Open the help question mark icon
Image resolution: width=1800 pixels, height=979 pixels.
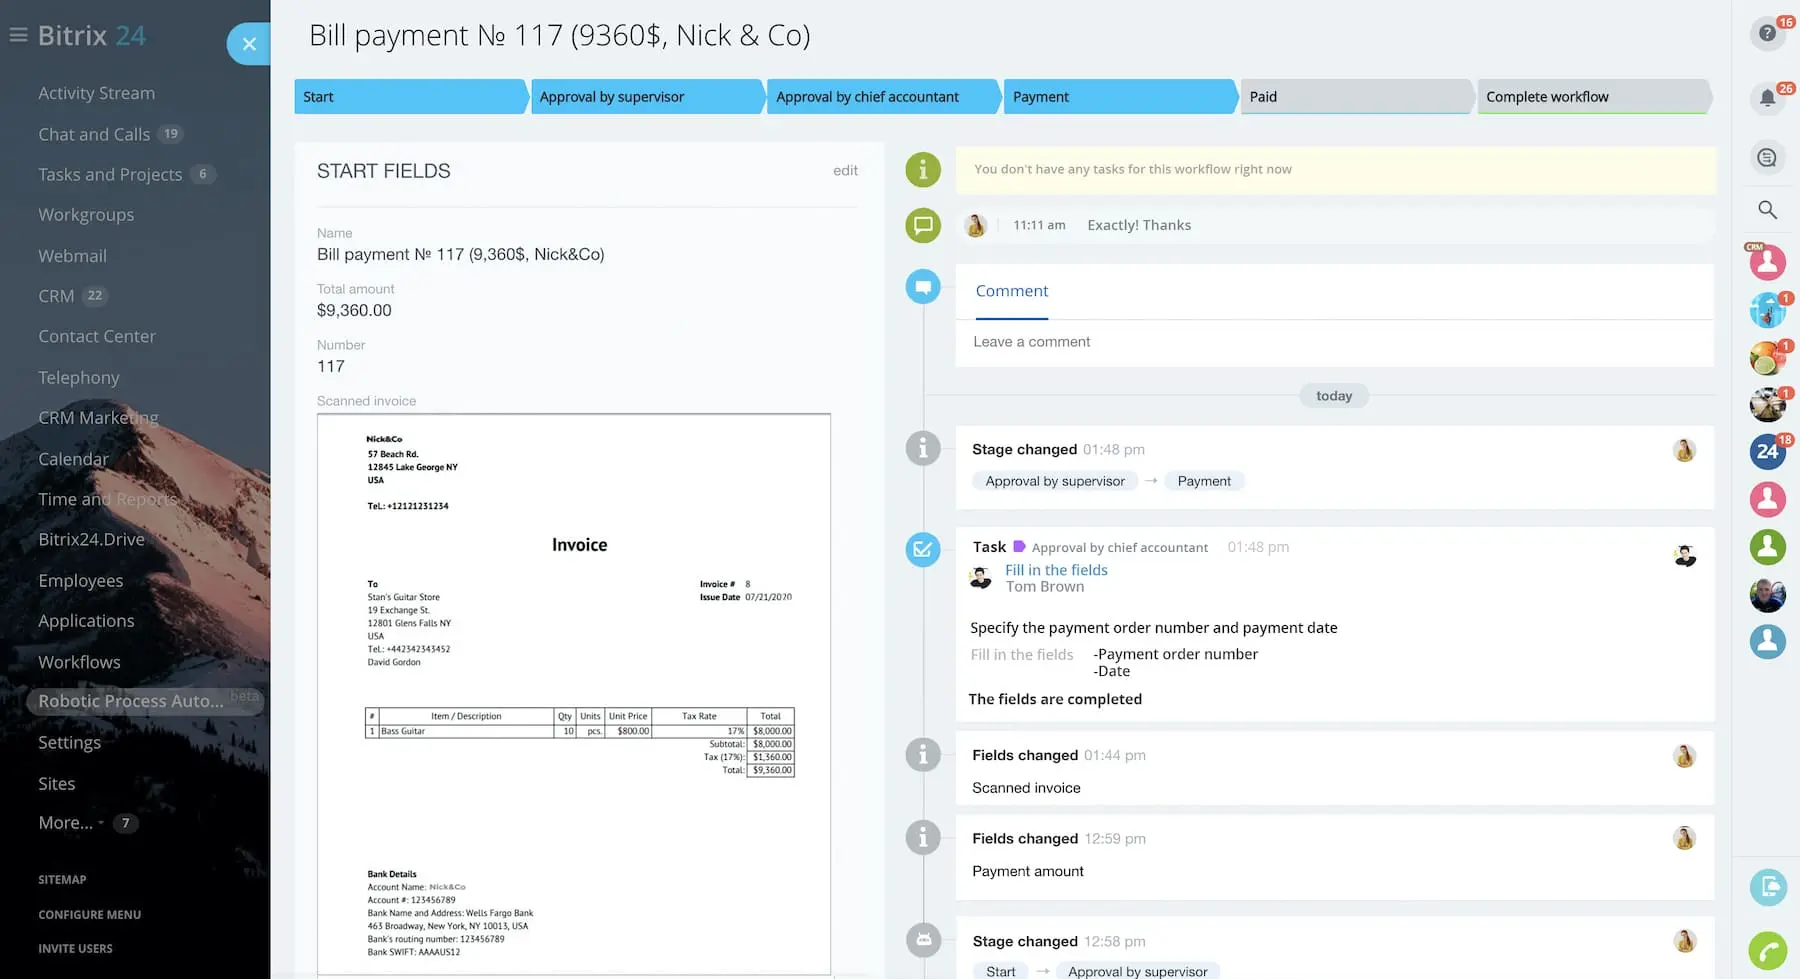(1767, 34)
